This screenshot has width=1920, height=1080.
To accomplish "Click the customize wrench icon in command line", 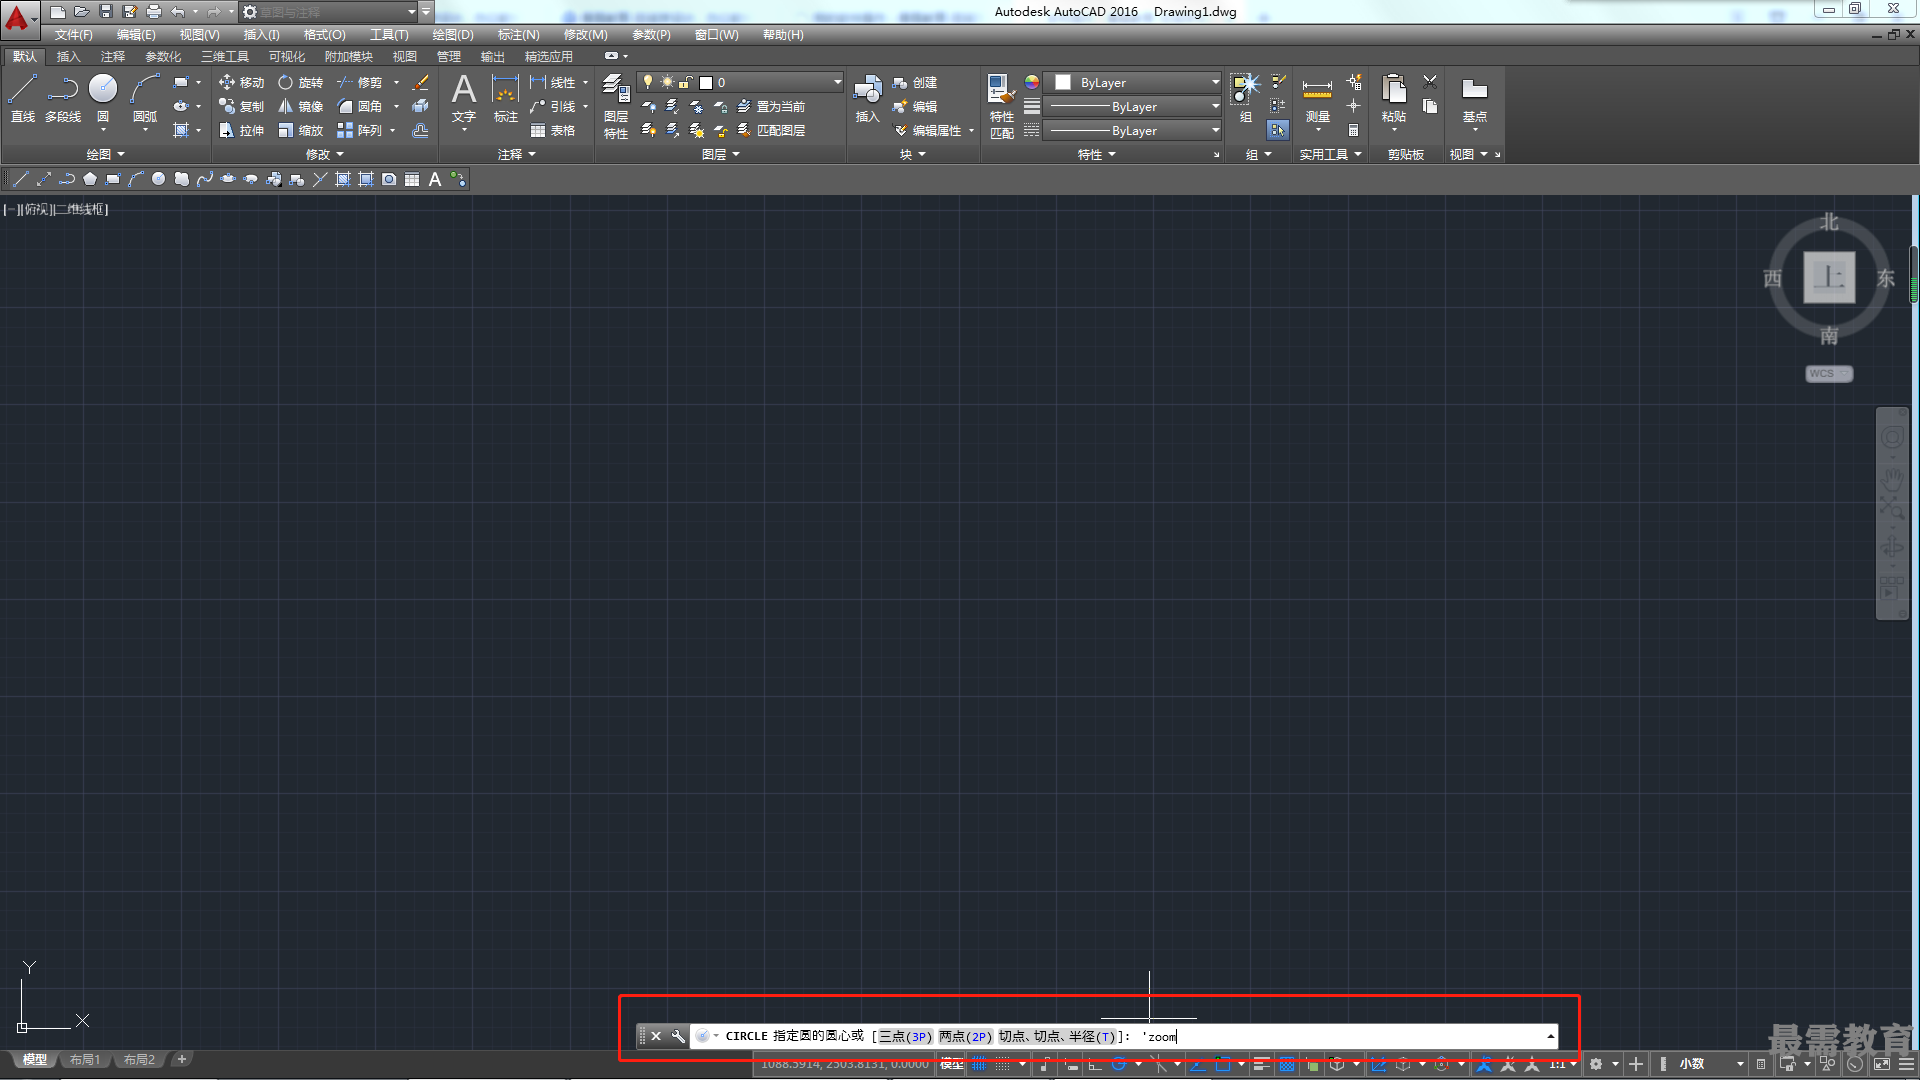I will [678, 1036].
